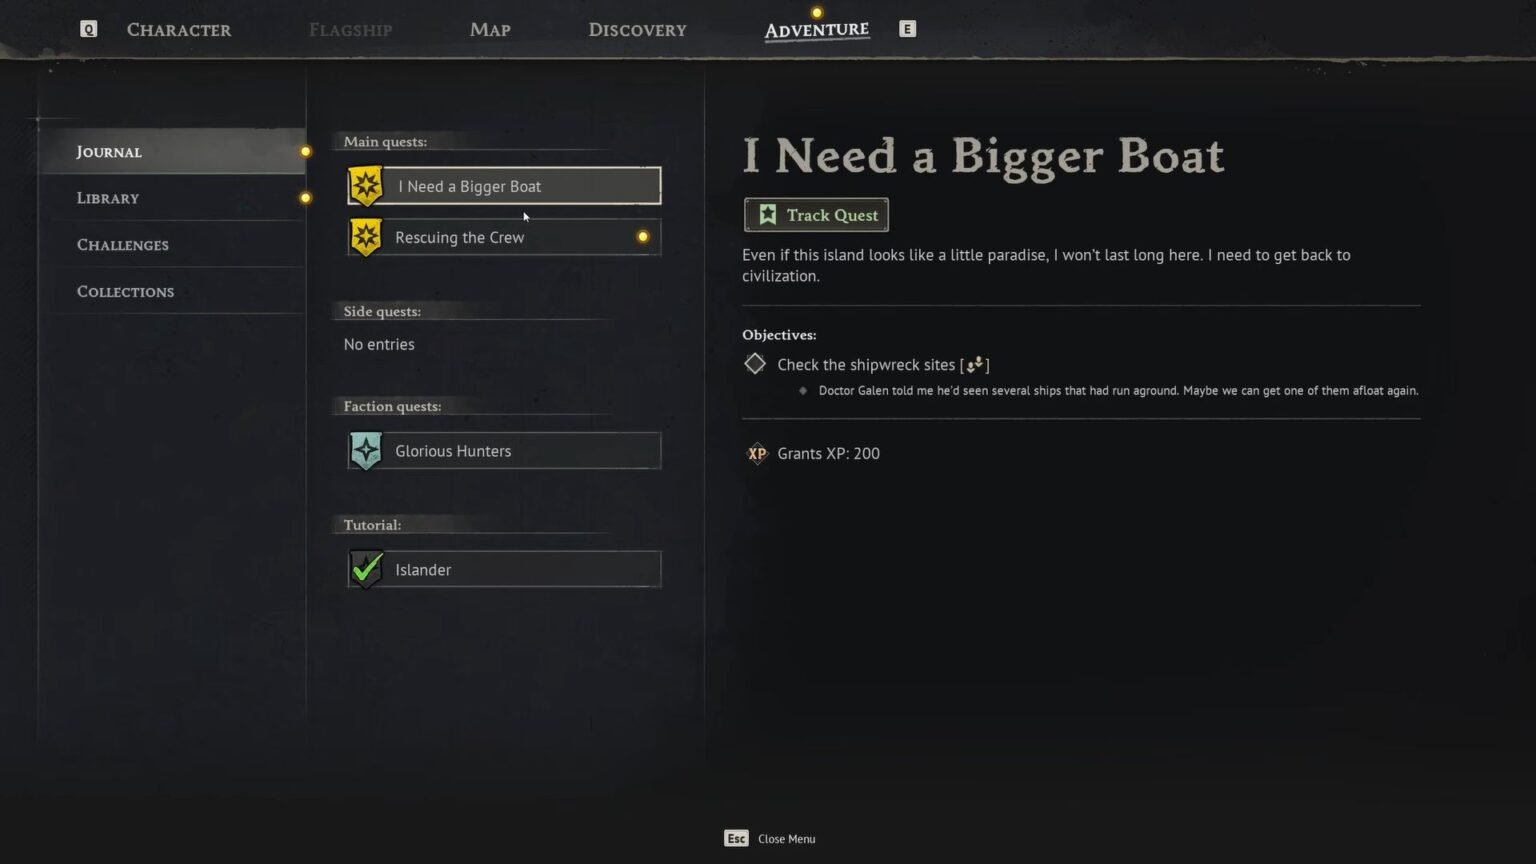This screenshot has height=864, width=1536.
Task: Click the yellow star badge beside Rescuing the Crew
Action: pos(366,237)
